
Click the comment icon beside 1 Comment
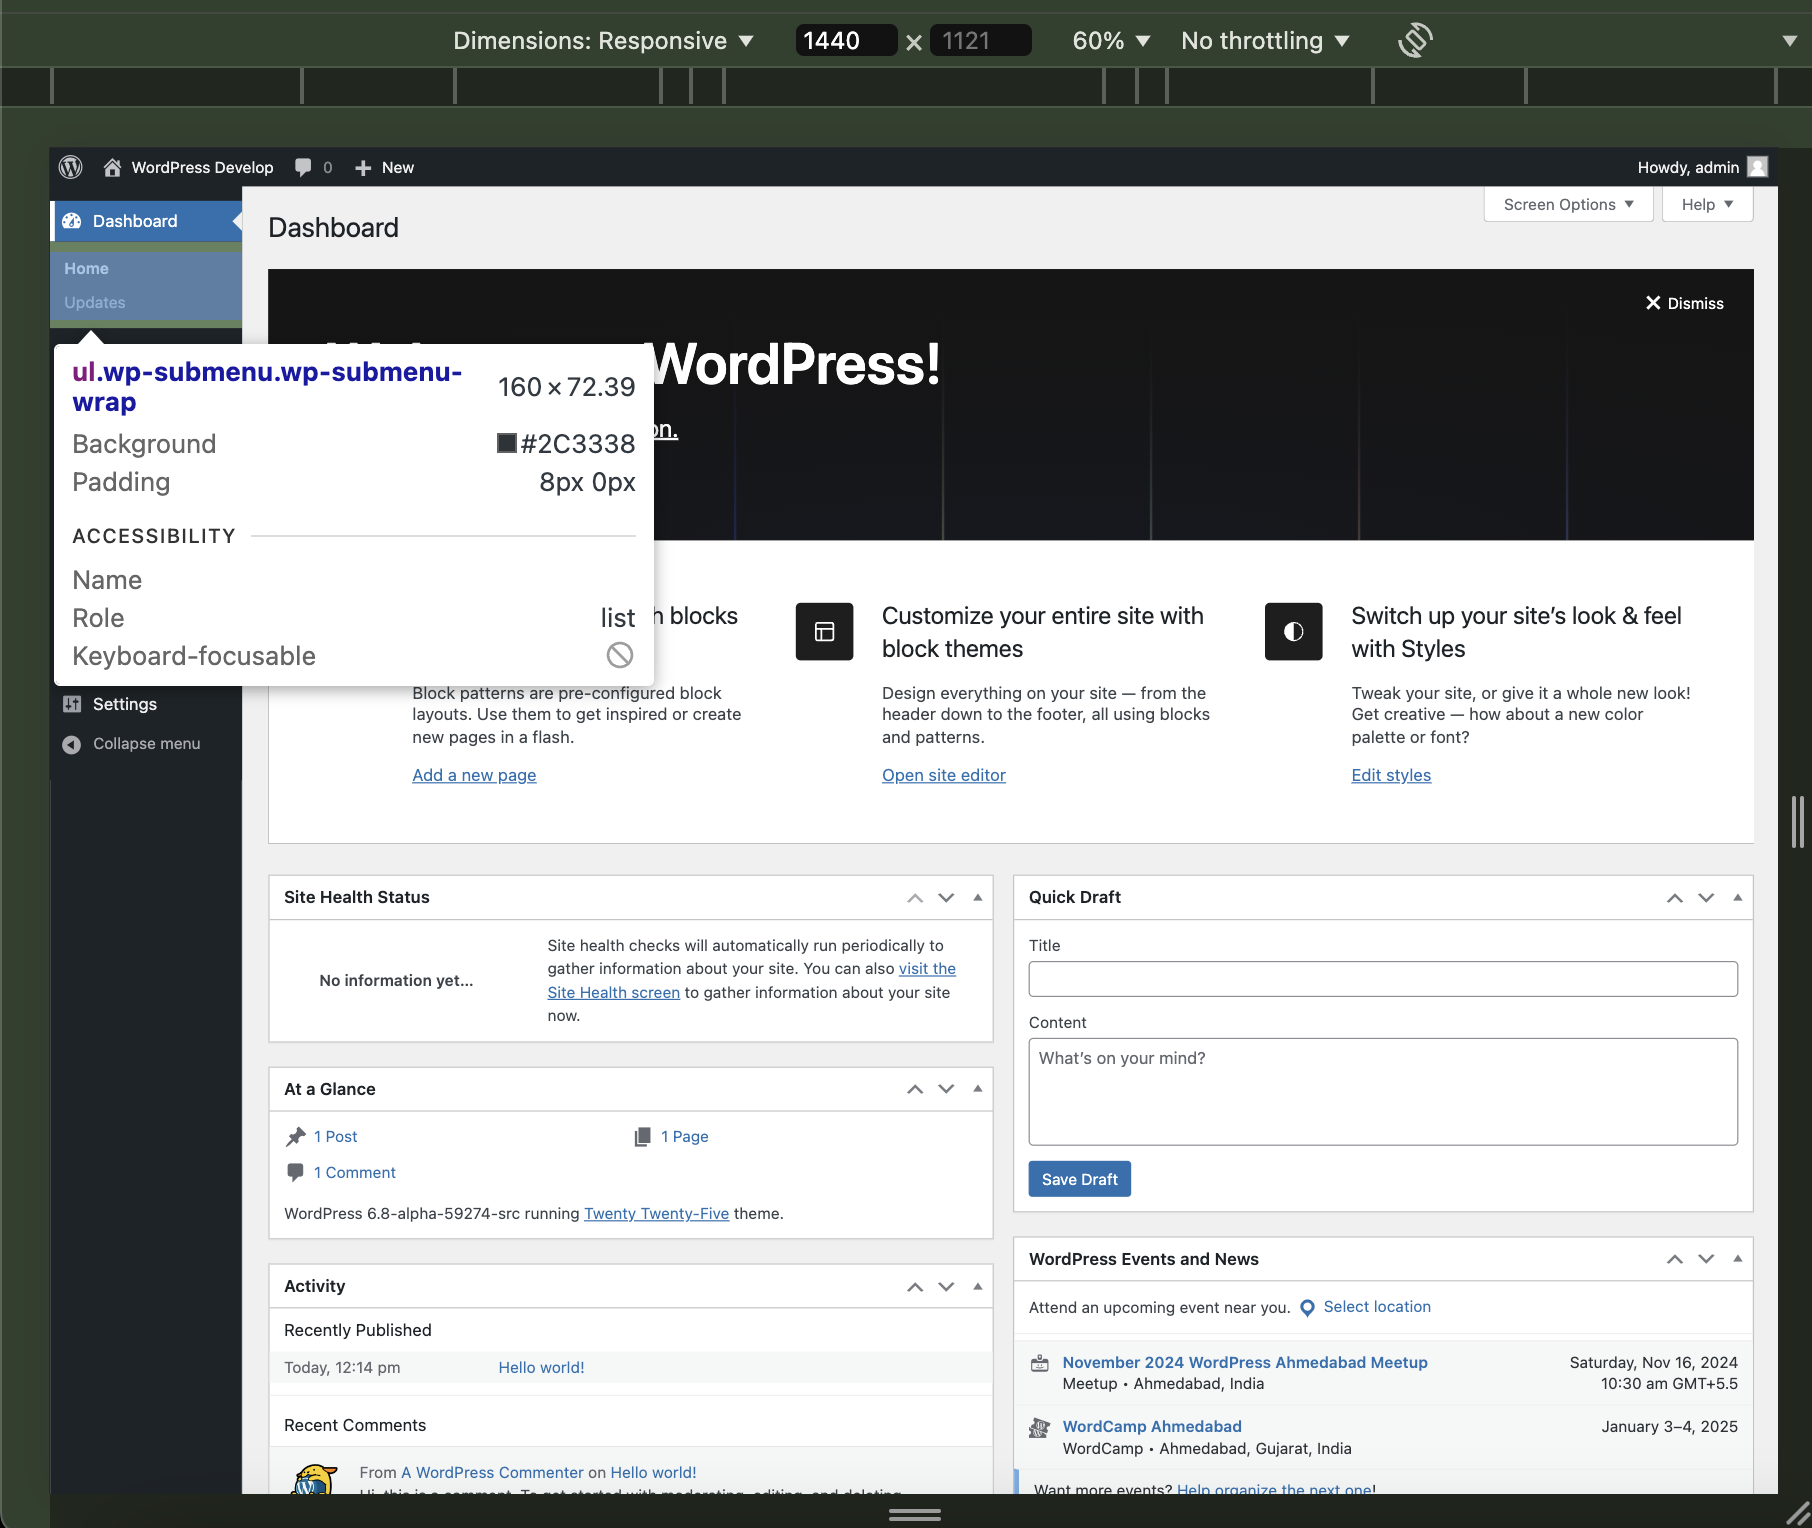[295, 1172]
